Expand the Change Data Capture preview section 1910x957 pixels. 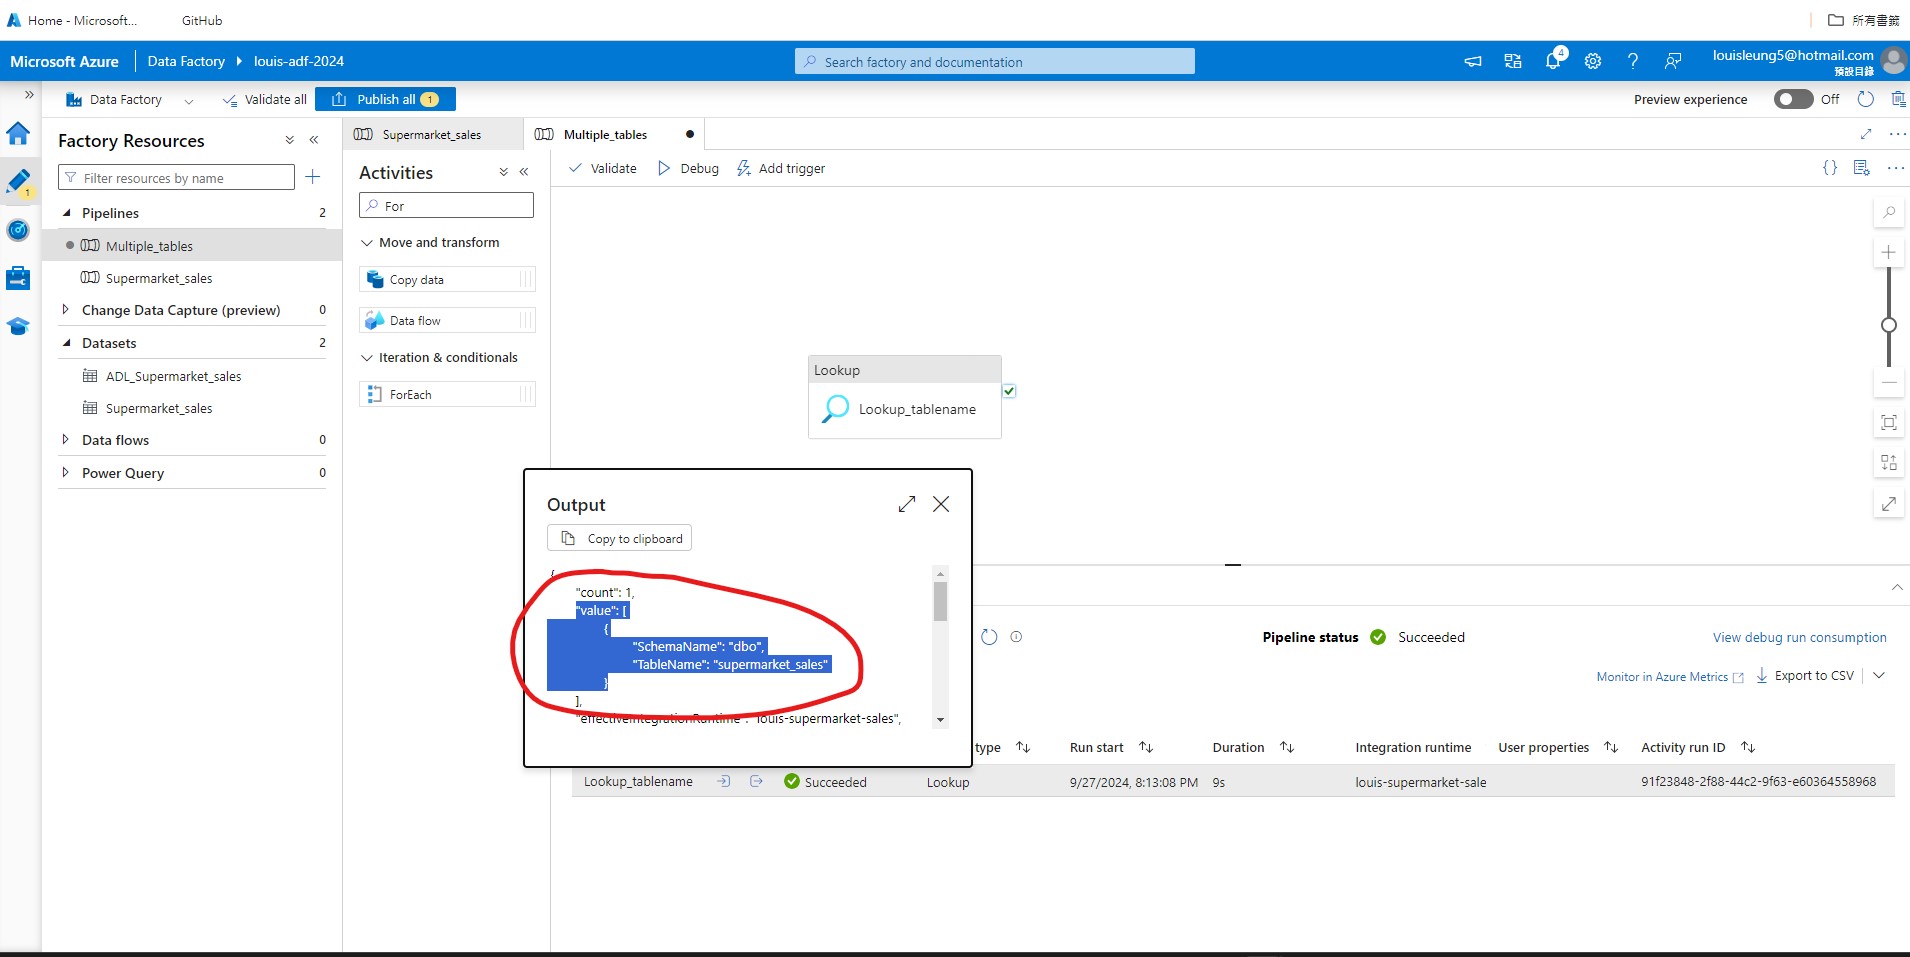[65, 310]
